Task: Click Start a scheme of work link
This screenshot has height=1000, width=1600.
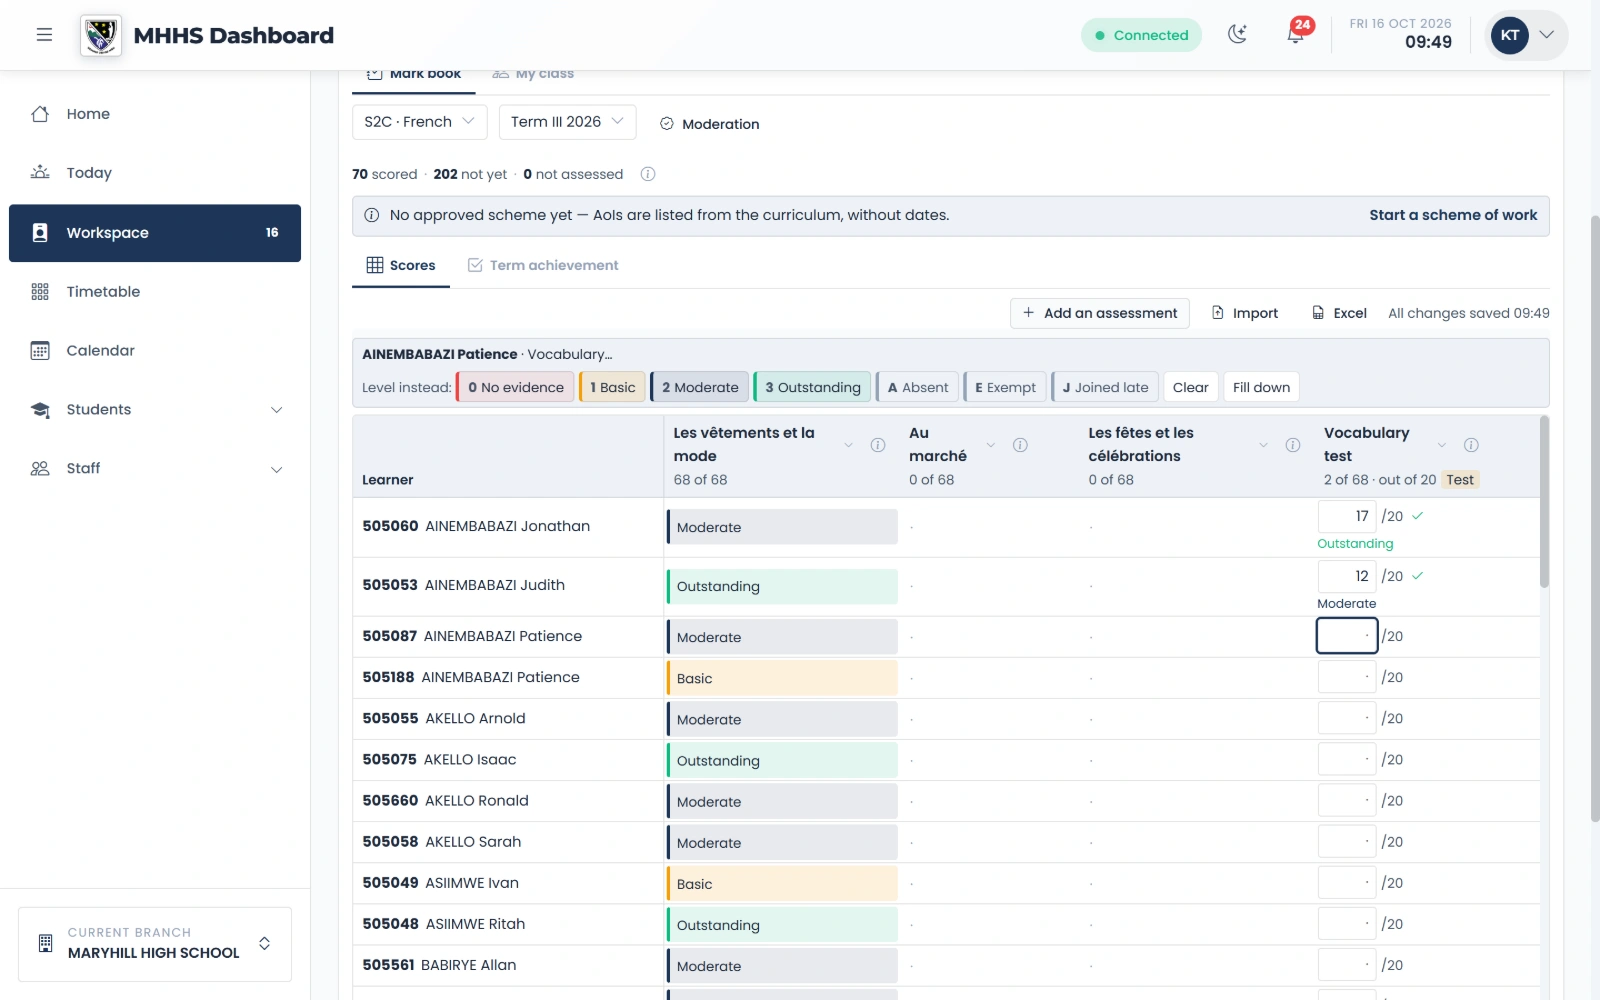Action: pos(1453,215)
